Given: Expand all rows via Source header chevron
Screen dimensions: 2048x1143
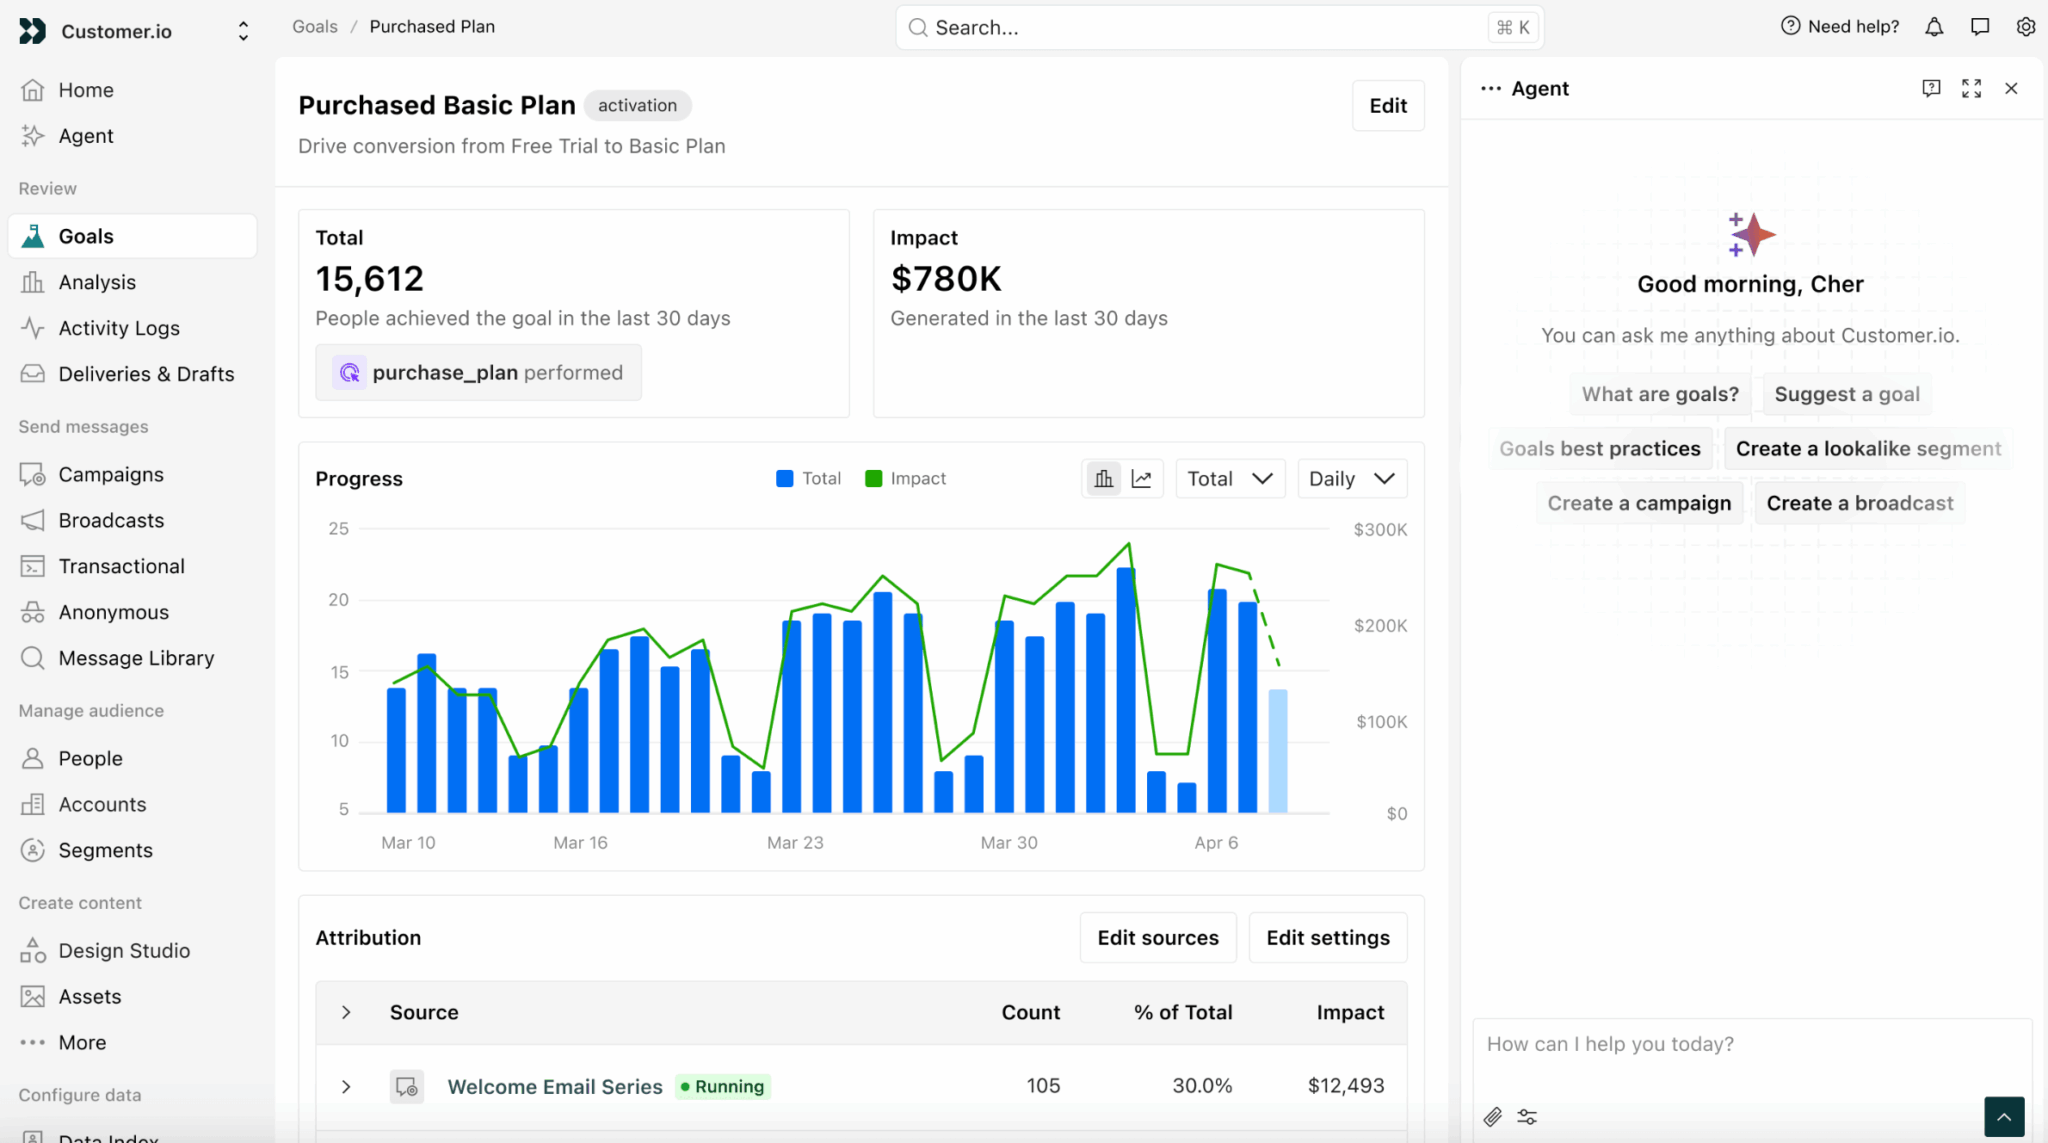Looking at the screenshot, I should click(x=346, y=1013).
